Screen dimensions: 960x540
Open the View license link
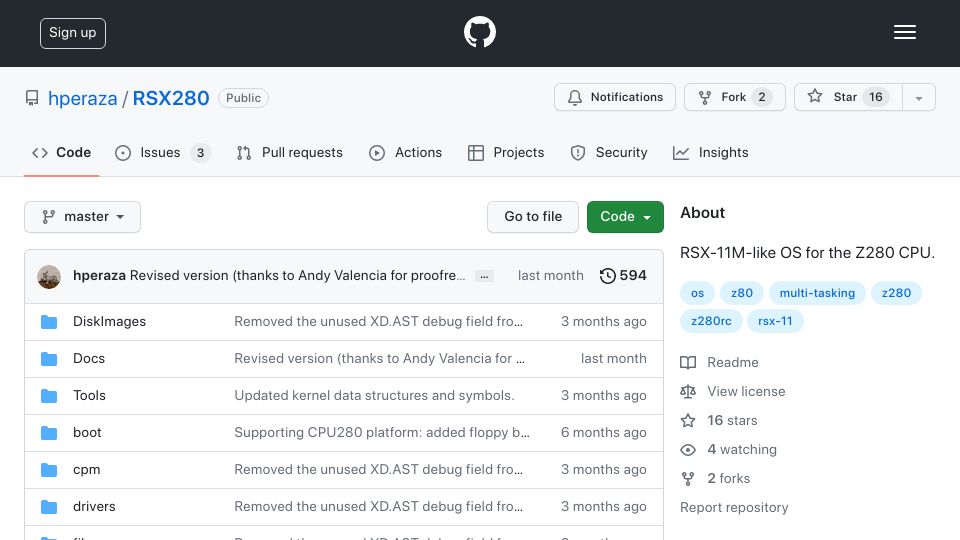click(x=746, y=391)
